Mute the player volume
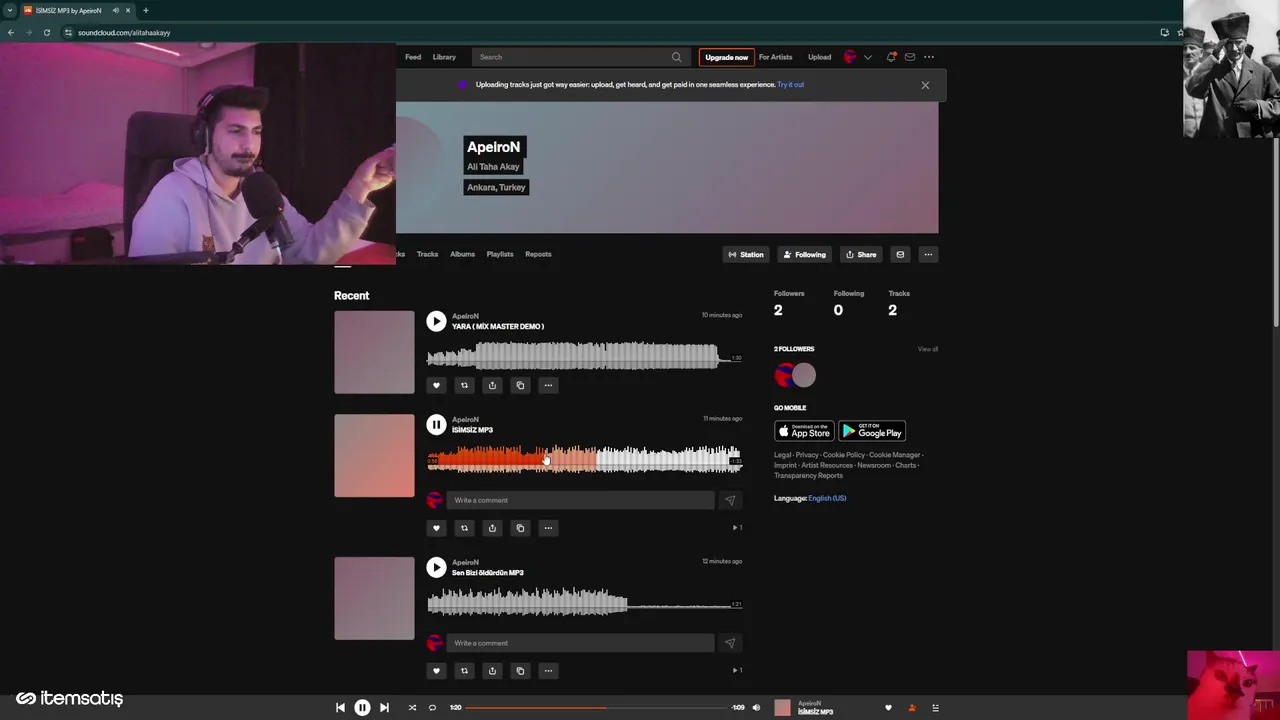This screenshot has height=720, width=1280. click(756, 708)
